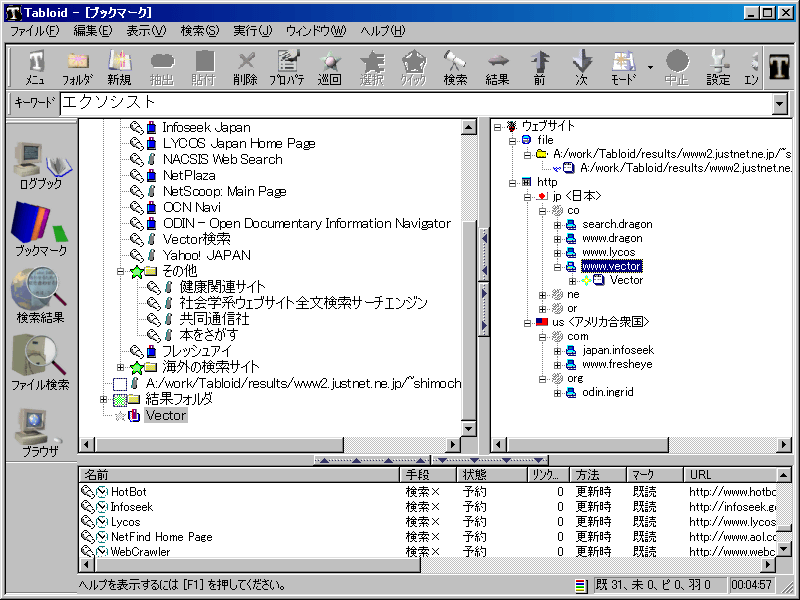Expand the odin.ingrid host node
800x600 pixels.
coord(558,393)
